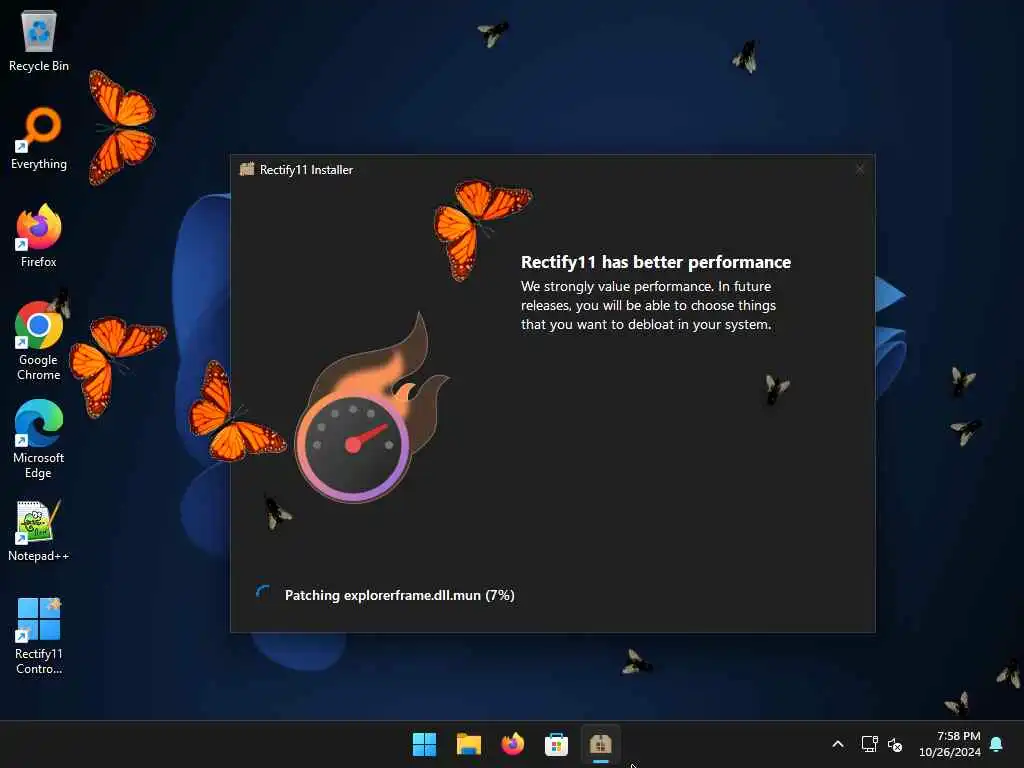1024x768 pixels.
Task: Close the Rectify11 Installer window
Action: [x=859, y=169]
